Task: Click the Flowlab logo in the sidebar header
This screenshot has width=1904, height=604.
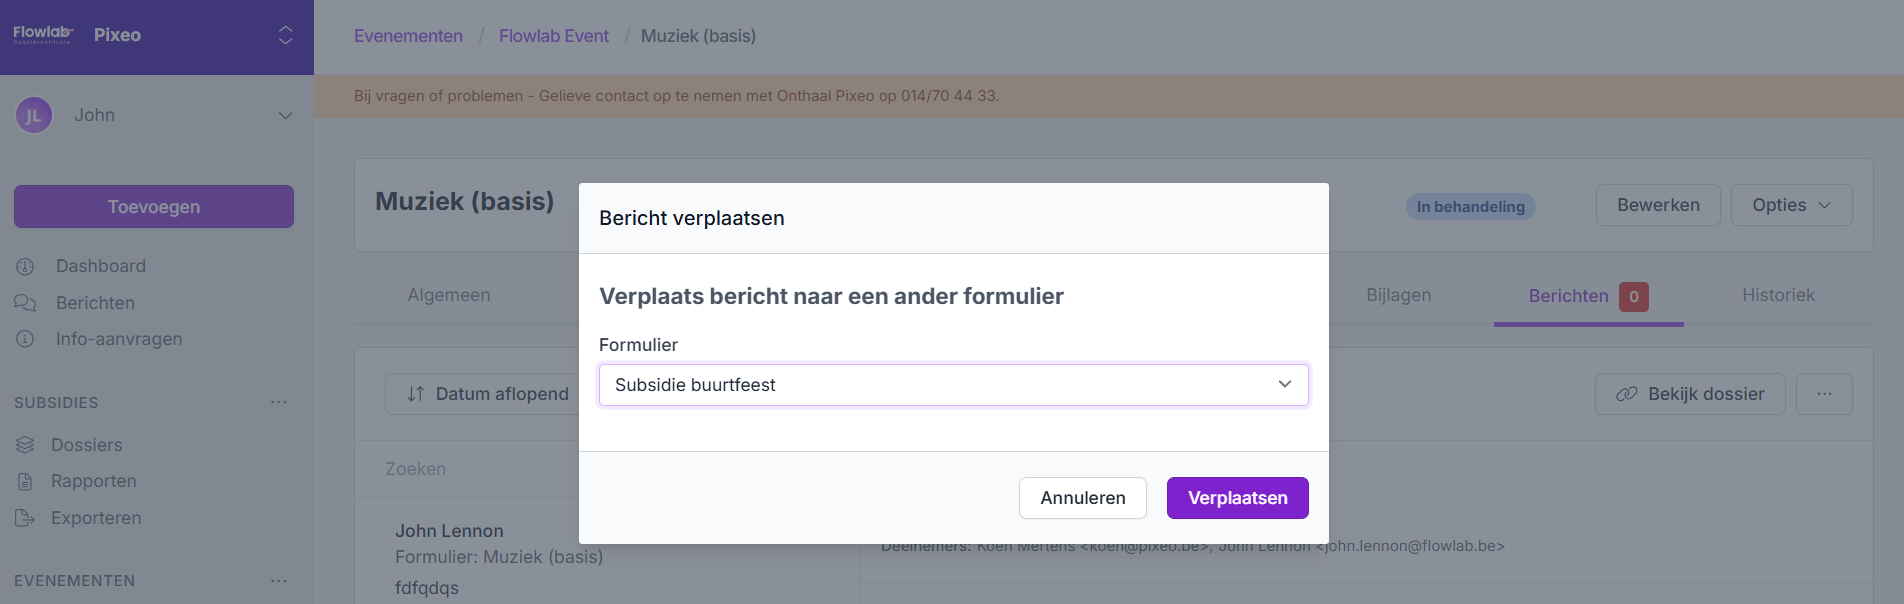Action: [x=42, y=34]
